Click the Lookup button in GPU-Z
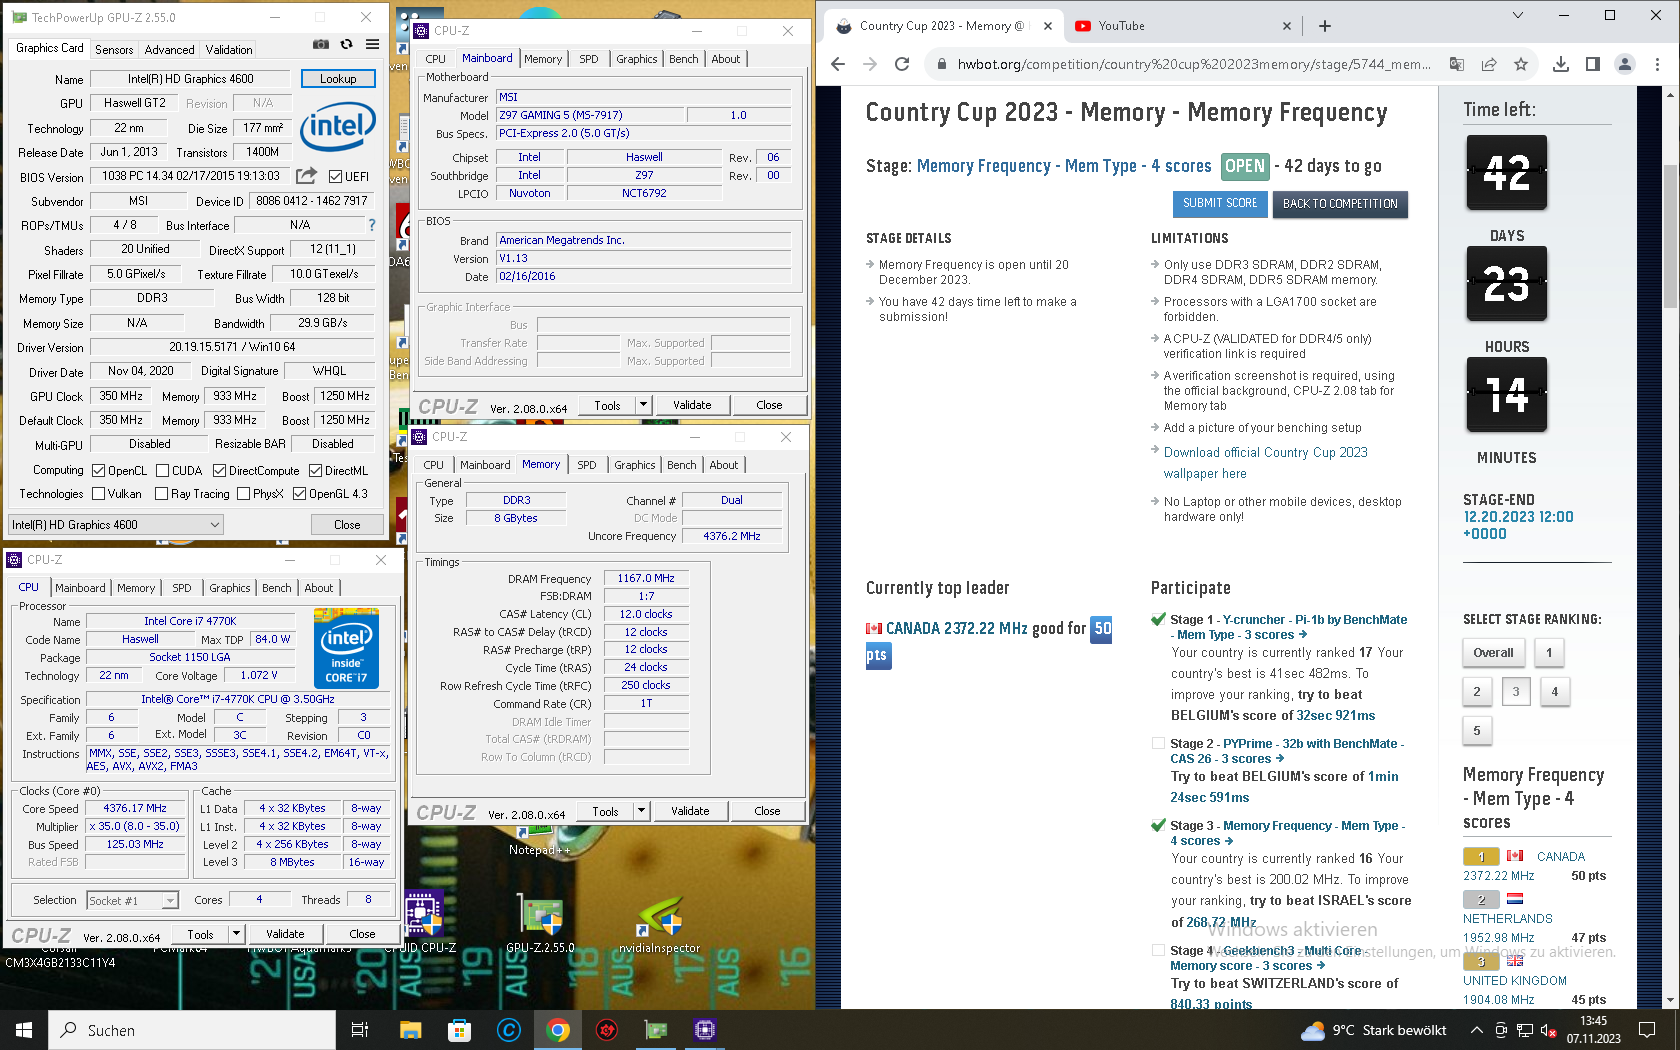The height and width of the screenshot is (1050, 1680). [x=338, y=79]
